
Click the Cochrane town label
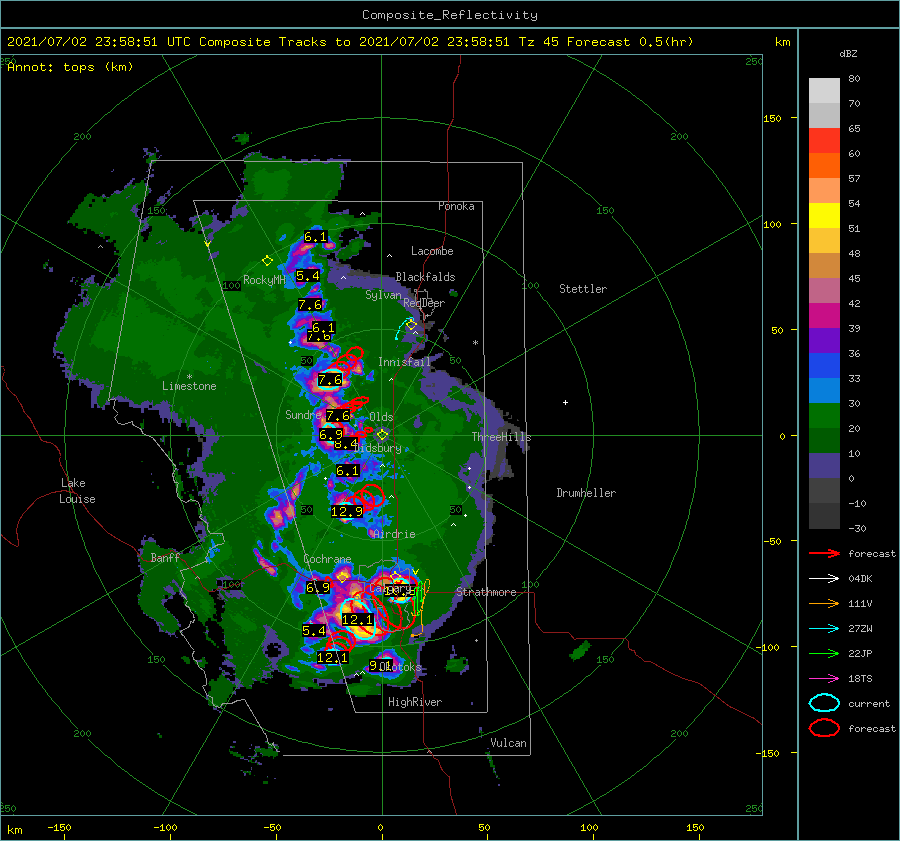point(327,559)
